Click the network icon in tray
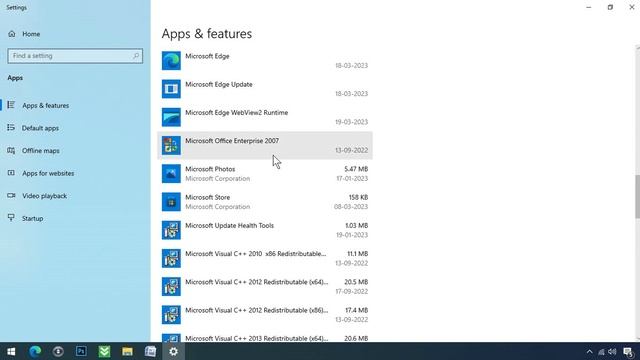 click(x=601, y=352)
